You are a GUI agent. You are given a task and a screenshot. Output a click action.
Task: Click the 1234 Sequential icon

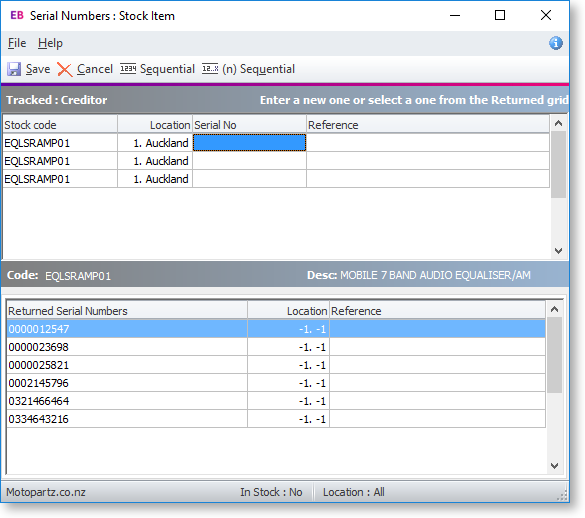[x=128, y=69]
